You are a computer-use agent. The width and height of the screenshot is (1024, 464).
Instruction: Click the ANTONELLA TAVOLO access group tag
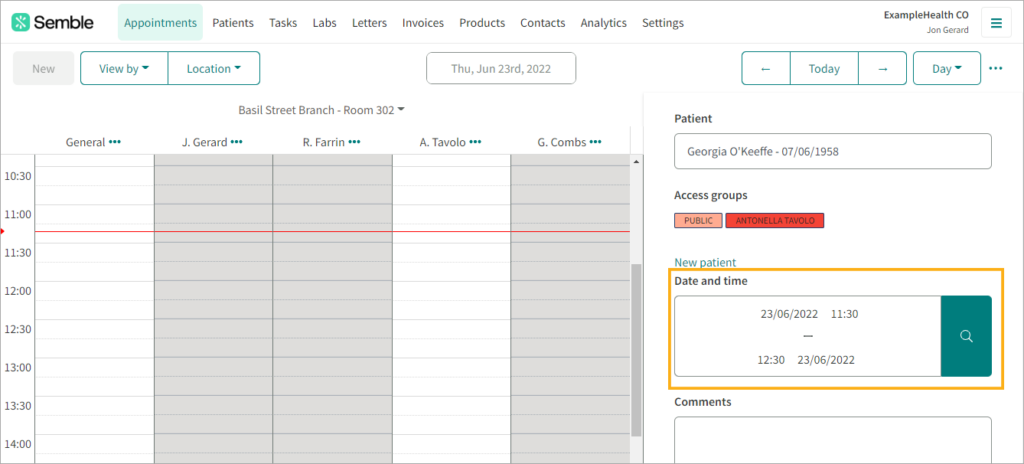[x=775, y=221]
